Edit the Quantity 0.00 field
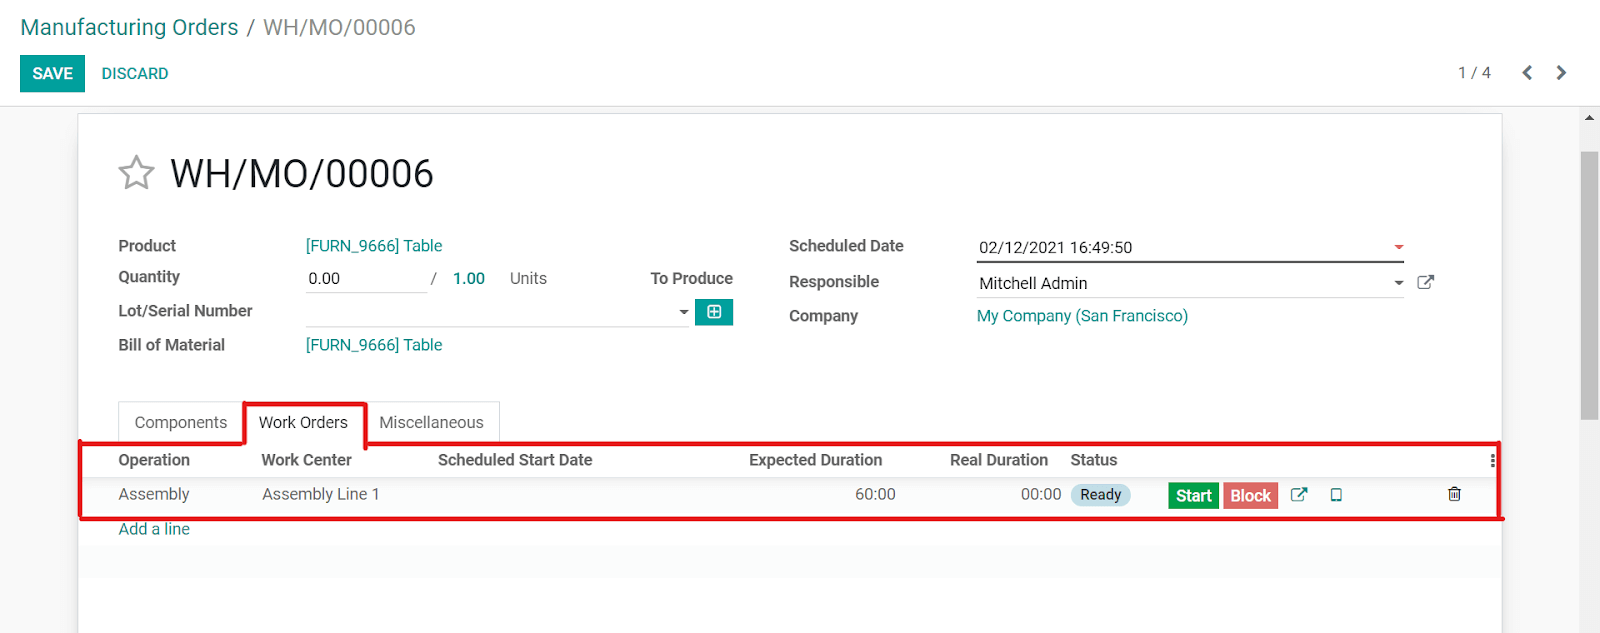This screenshot has width=1600, height=633. click(366, 279)
